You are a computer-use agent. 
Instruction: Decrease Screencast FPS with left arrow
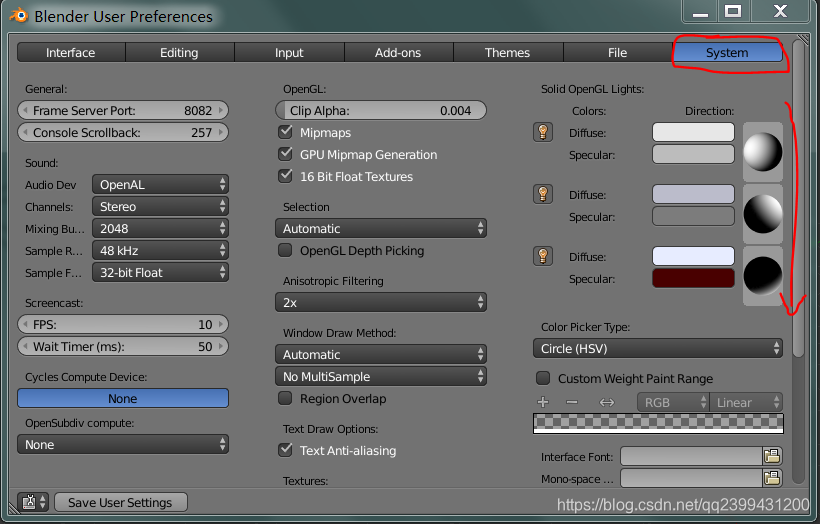pos(25,324)
